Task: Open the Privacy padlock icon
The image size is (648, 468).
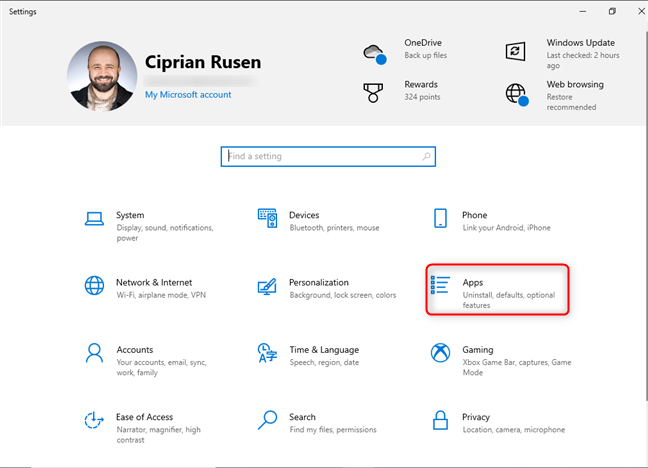Action: [x=440, y=420]
